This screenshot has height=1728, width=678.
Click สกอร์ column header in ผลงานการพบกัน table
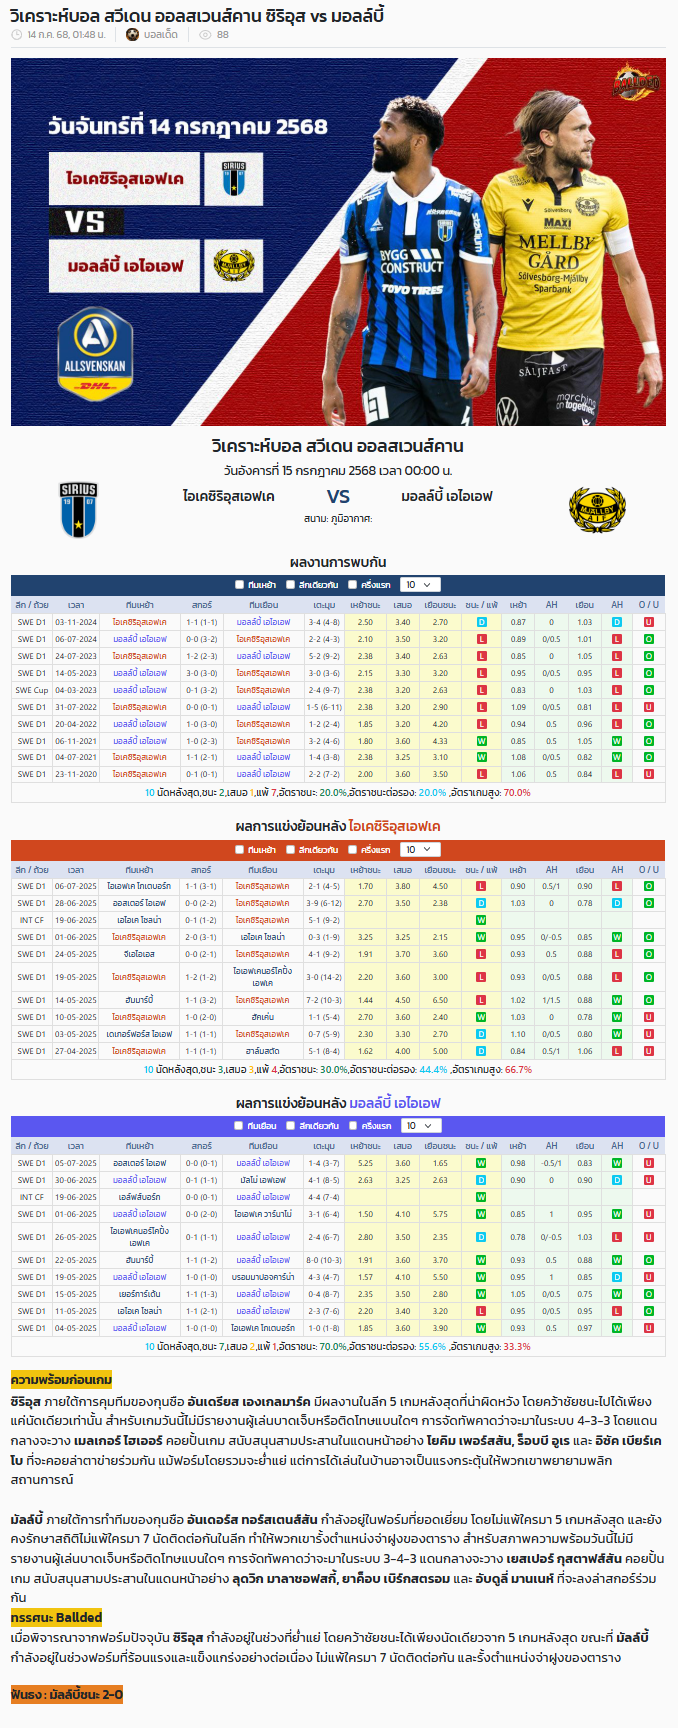point(202,605)
